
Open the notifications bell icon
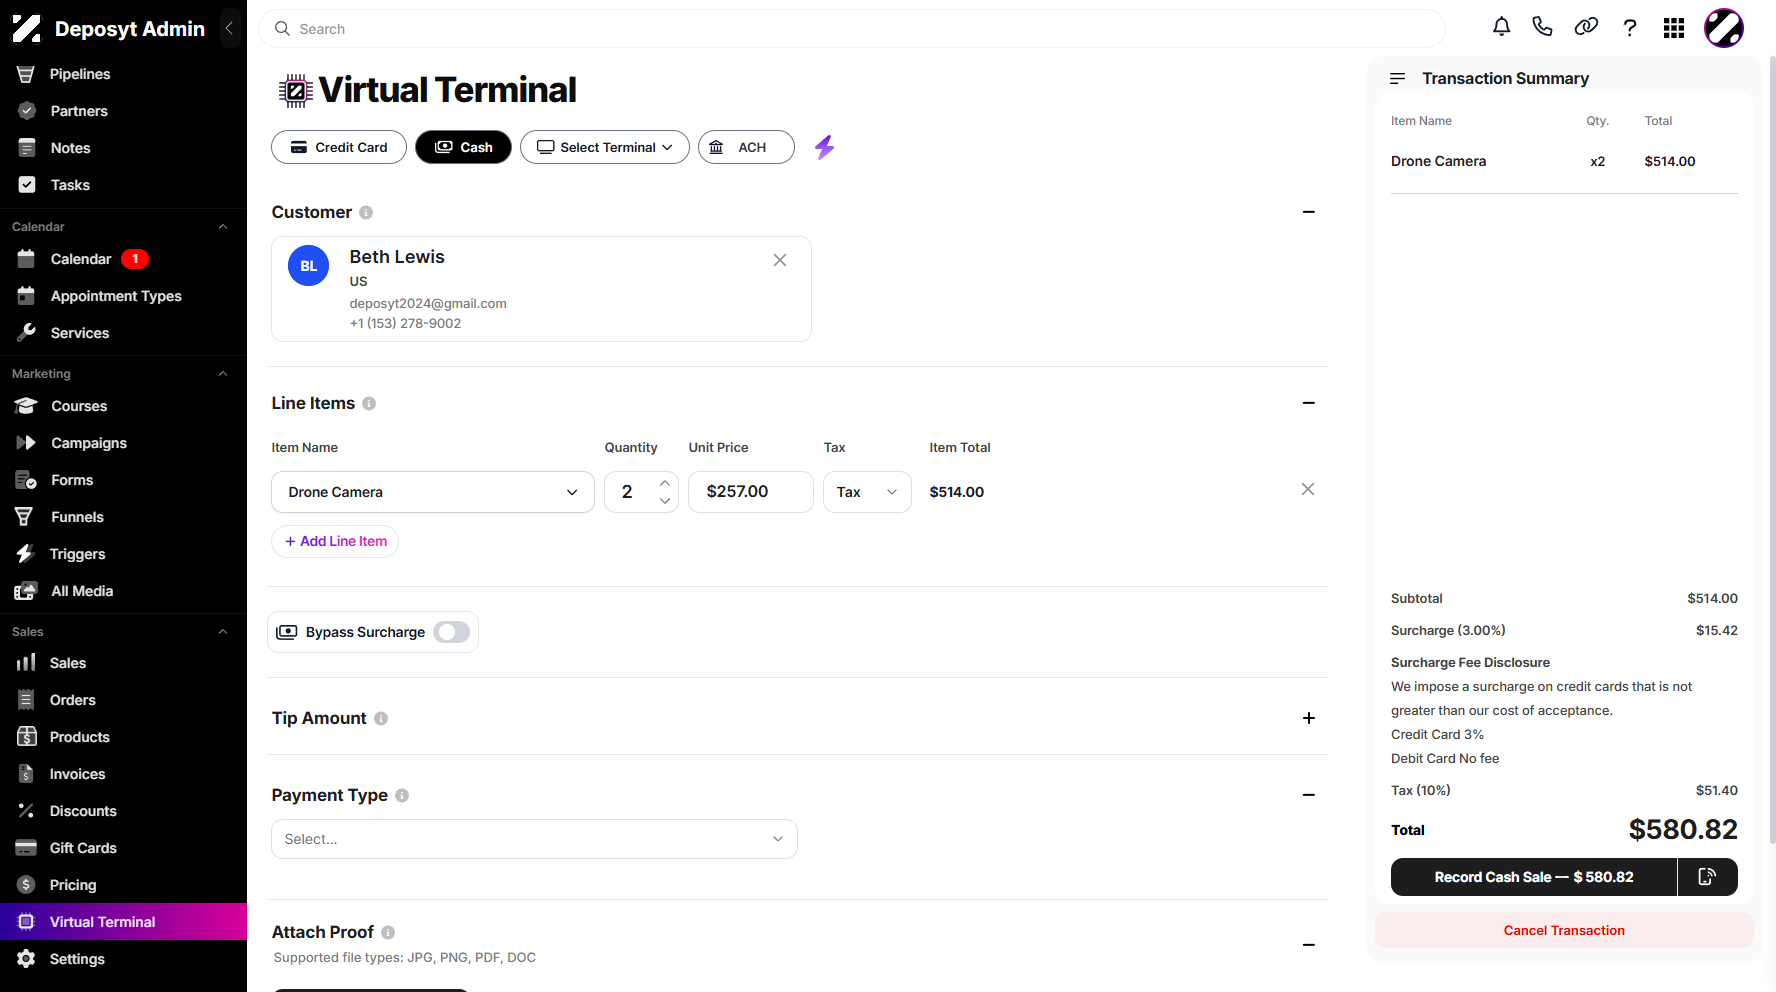tap(1501, 27)
